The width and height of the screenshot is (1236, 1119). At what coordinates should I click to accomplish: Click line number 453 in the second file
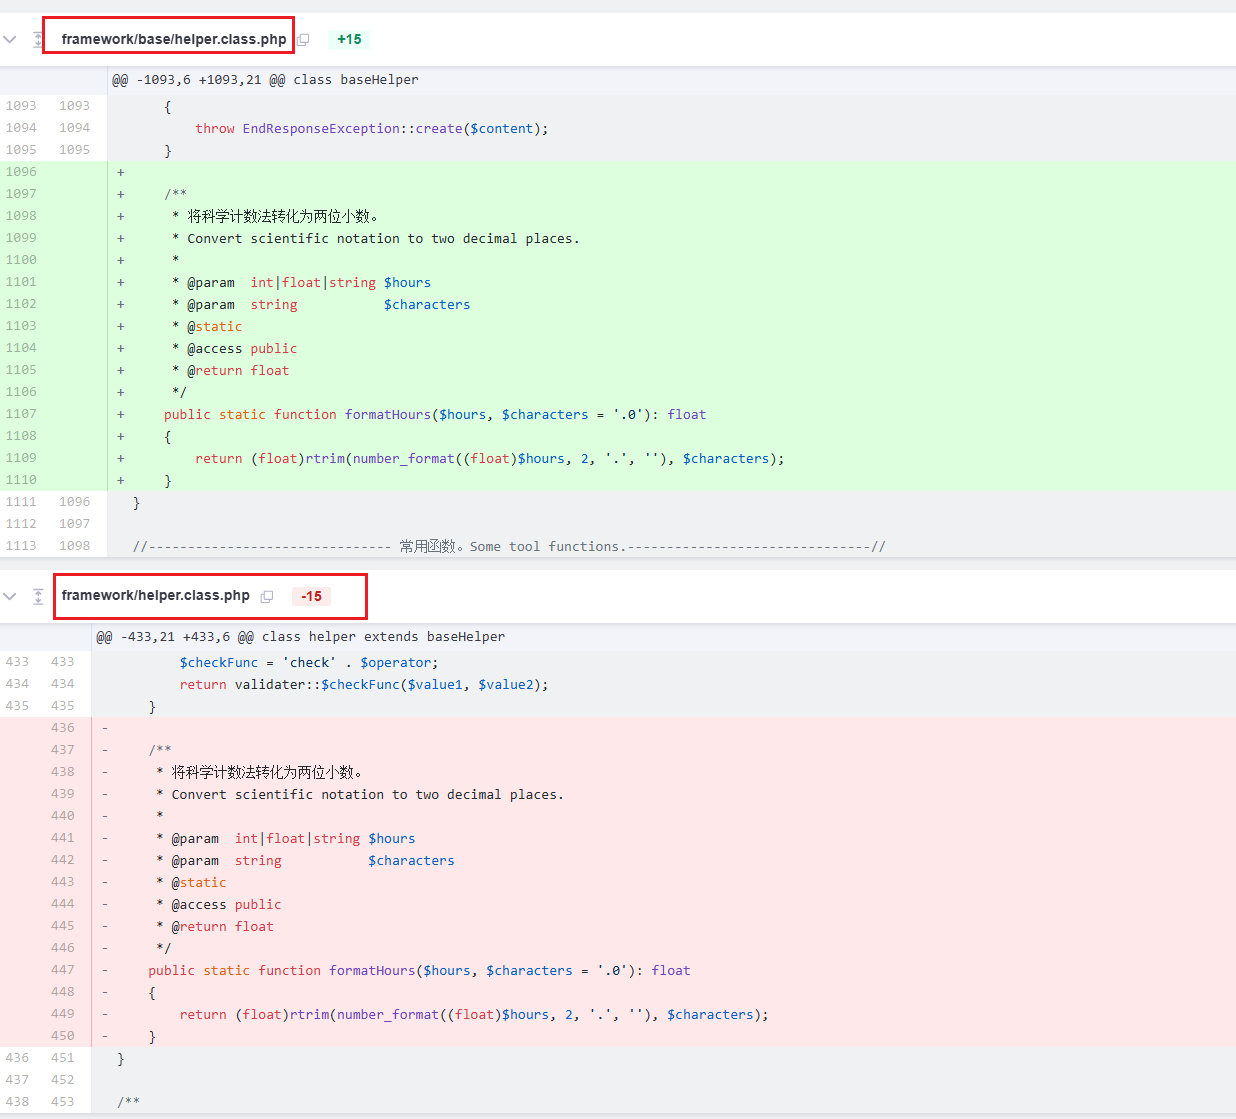(63, 1102)
